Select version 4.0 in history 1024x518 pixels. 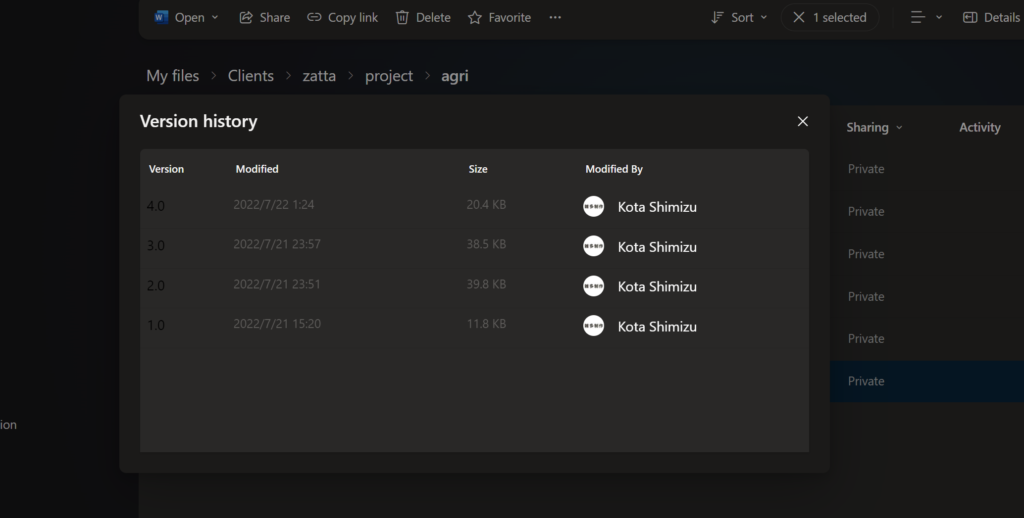[157, 206]
